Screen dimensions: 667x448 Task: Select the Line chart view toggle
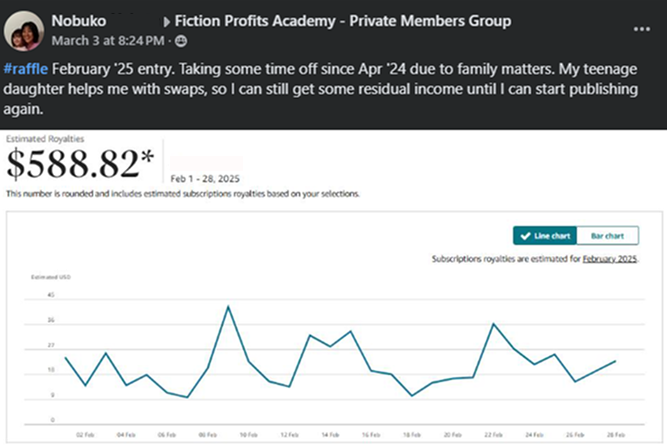point(545,236)
